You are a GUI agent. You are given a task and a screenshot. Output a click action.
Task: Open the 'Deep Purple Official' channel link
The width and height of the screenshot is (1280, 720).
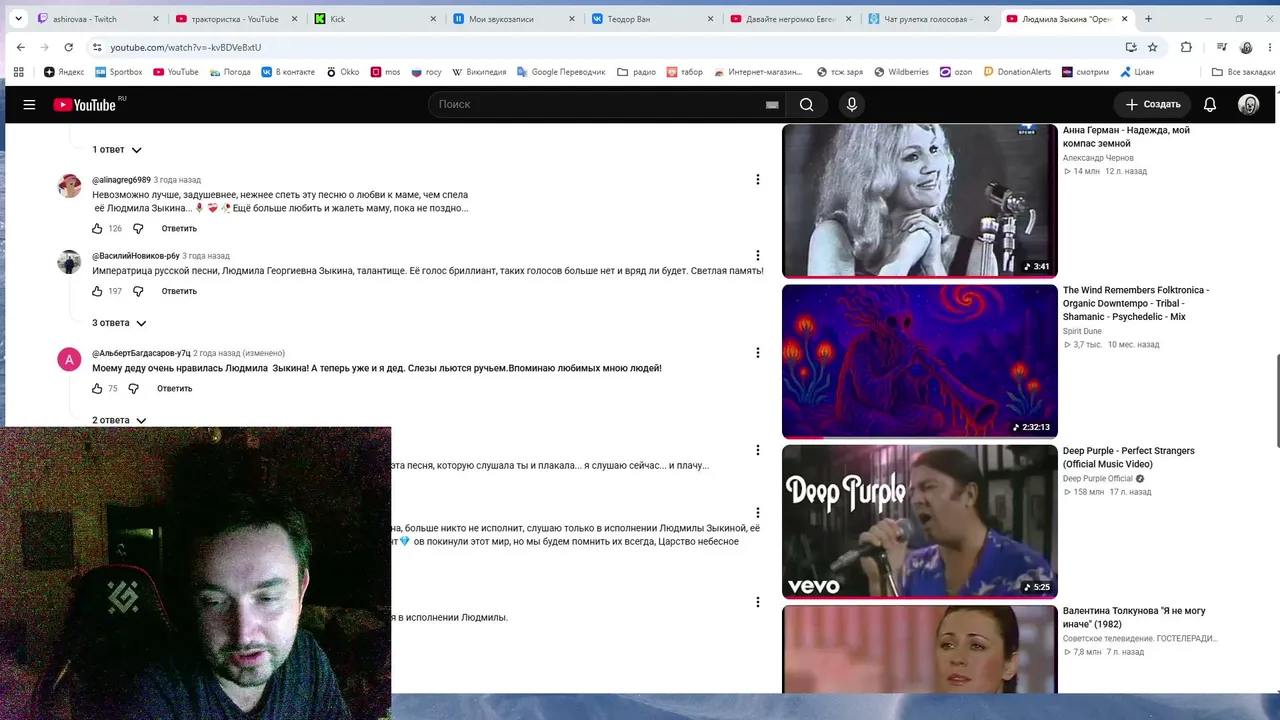(1098, 479)
